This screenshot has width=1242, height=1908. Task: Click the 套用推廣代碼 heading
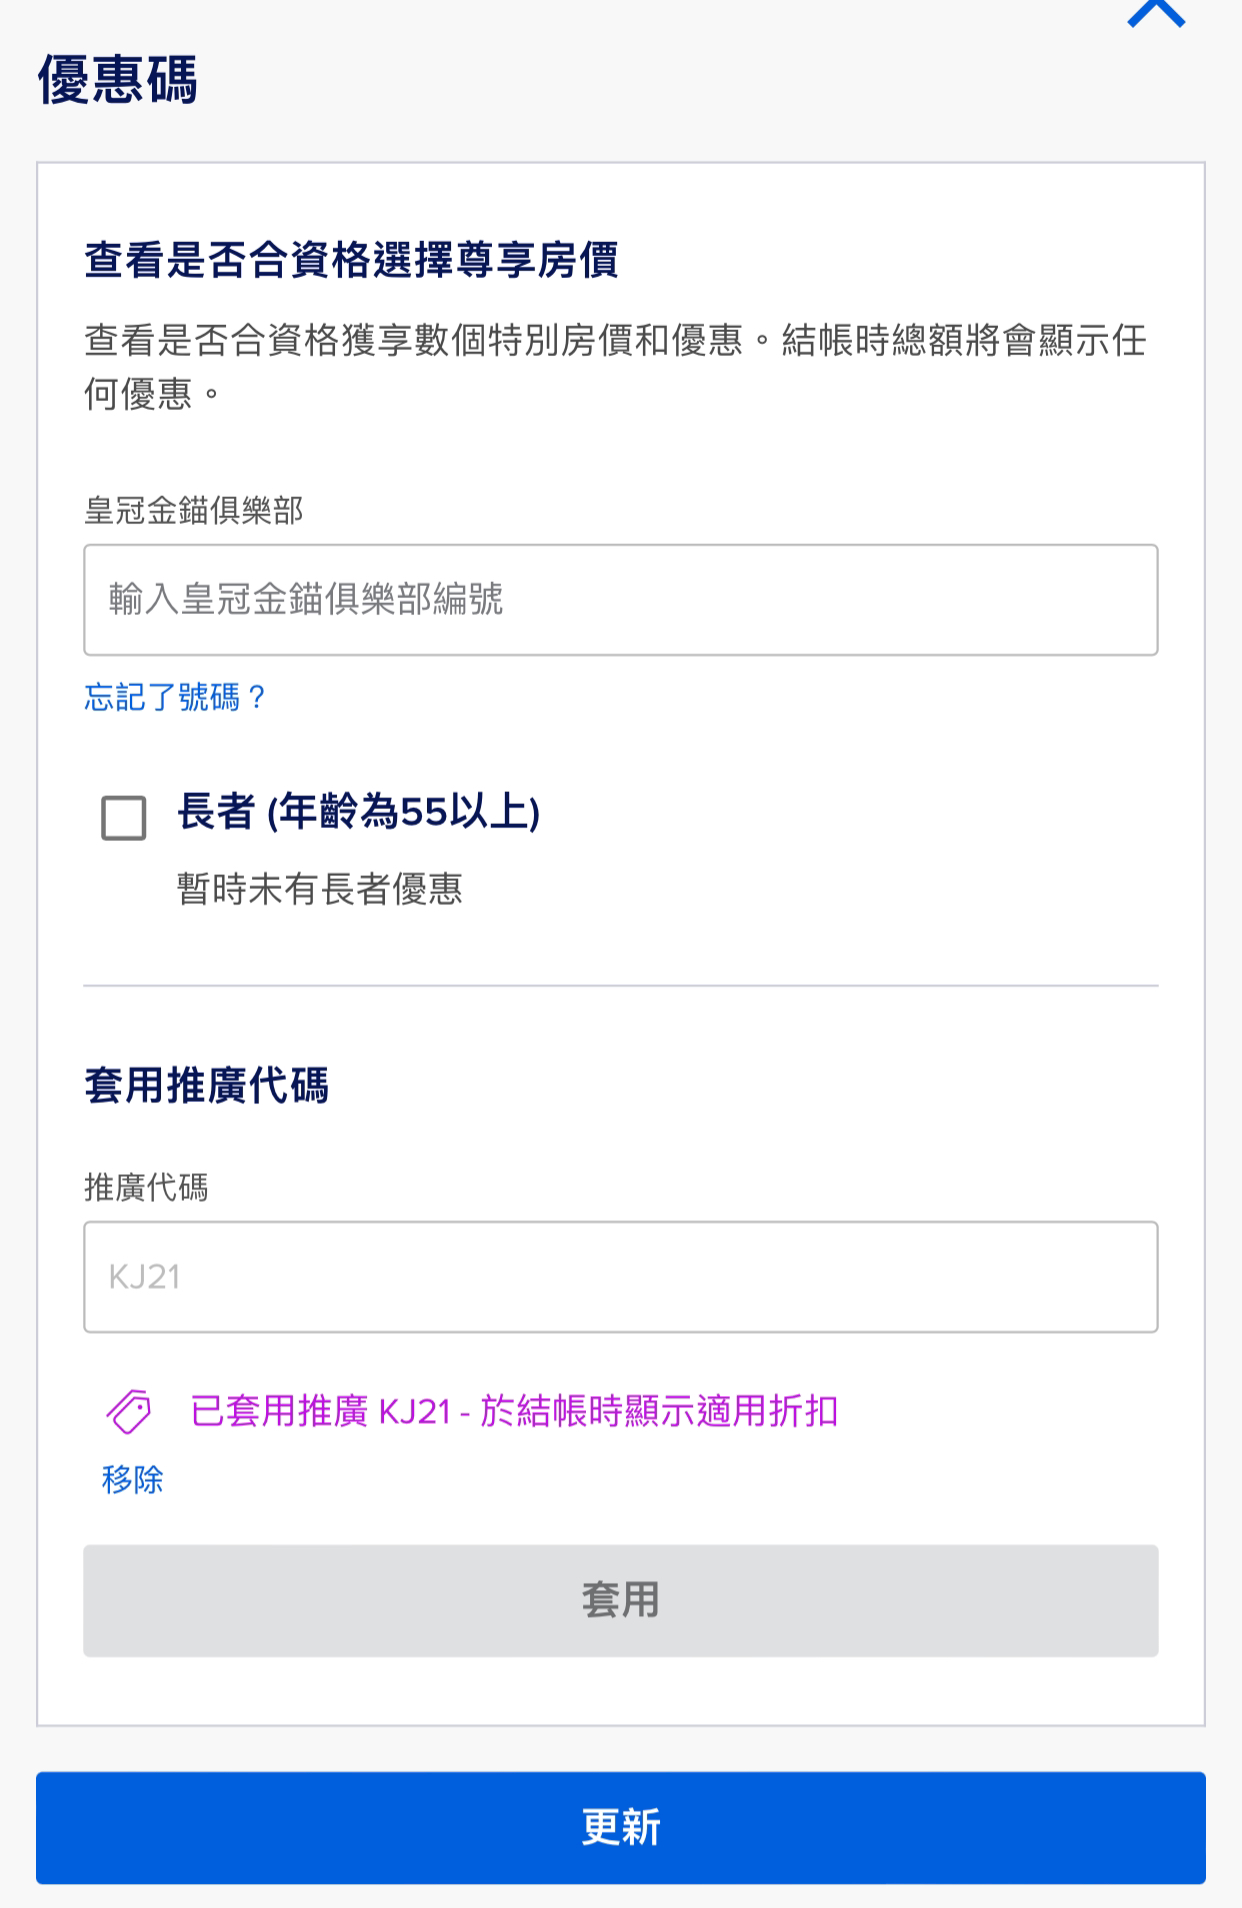(206, 1085)
